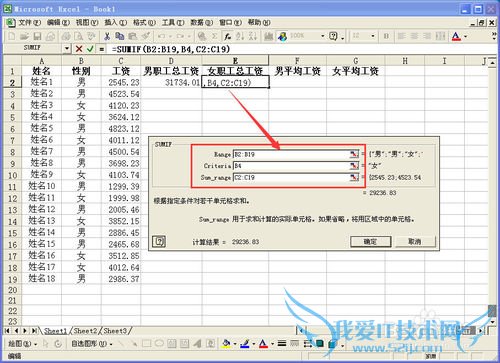This screenshot has width=500, height=363.
Task: Open the Chart Wizard icon
Action: [x=269, y=36]
